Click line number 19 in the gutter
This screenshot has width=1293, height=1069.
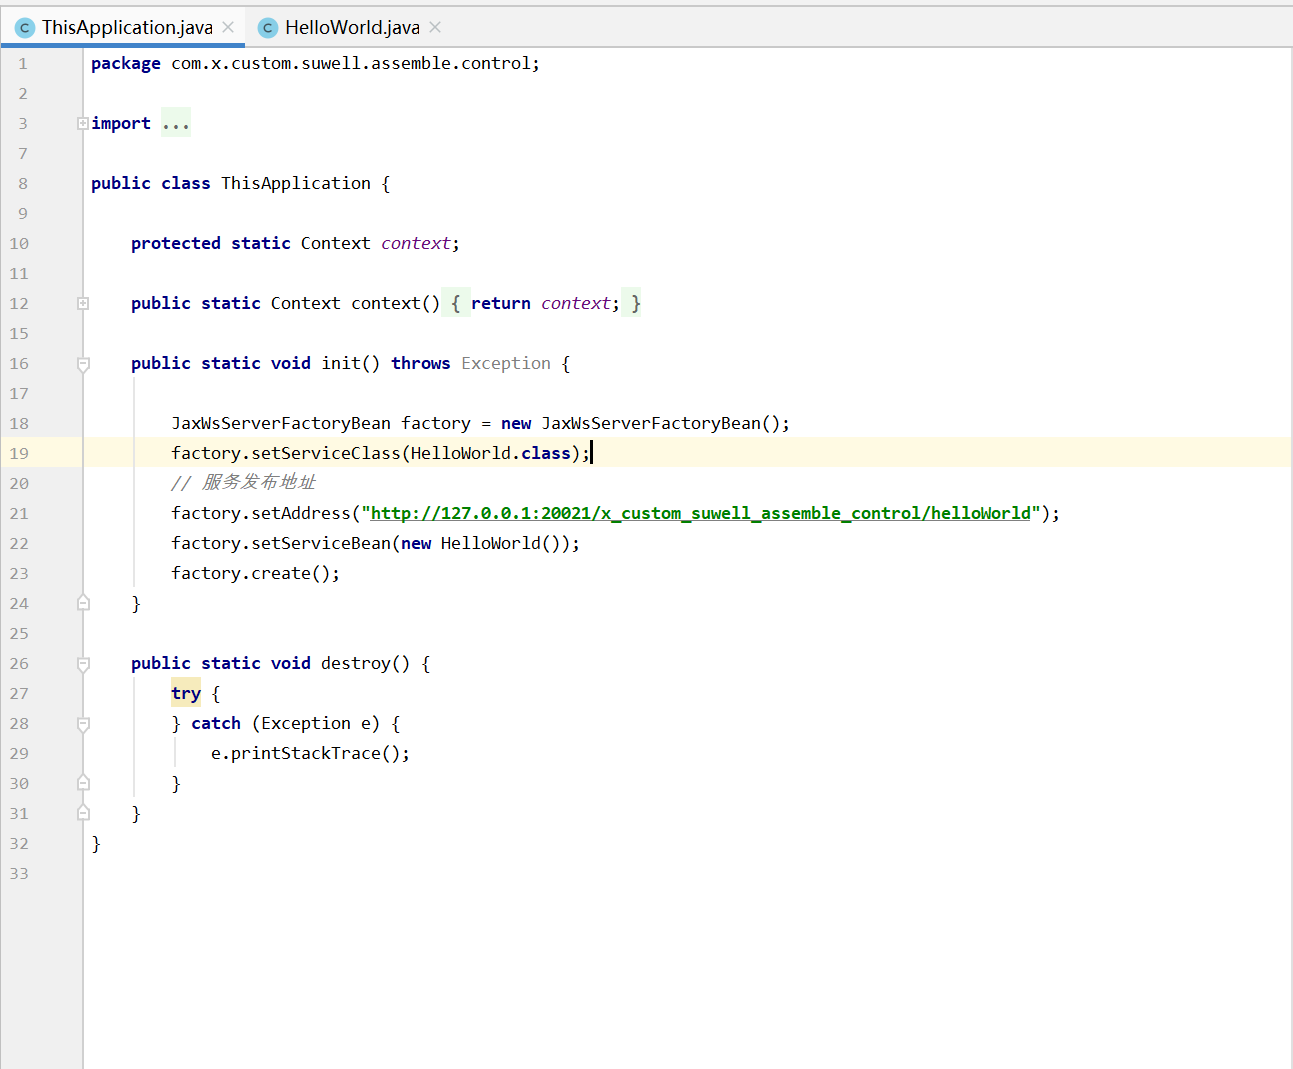pyautogui.click(x=19, y=453)
